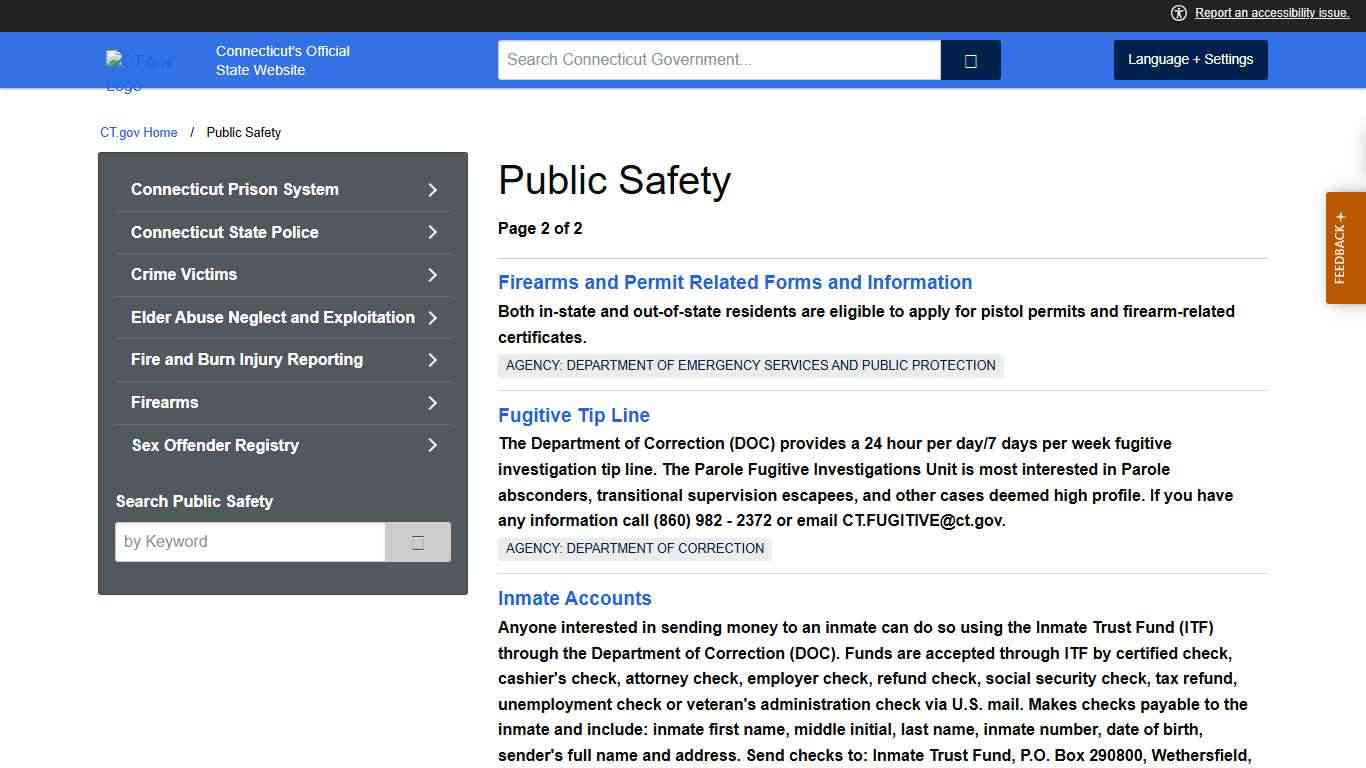
Task: Open the Inmate Accounts article
Action: click(574, 598)
